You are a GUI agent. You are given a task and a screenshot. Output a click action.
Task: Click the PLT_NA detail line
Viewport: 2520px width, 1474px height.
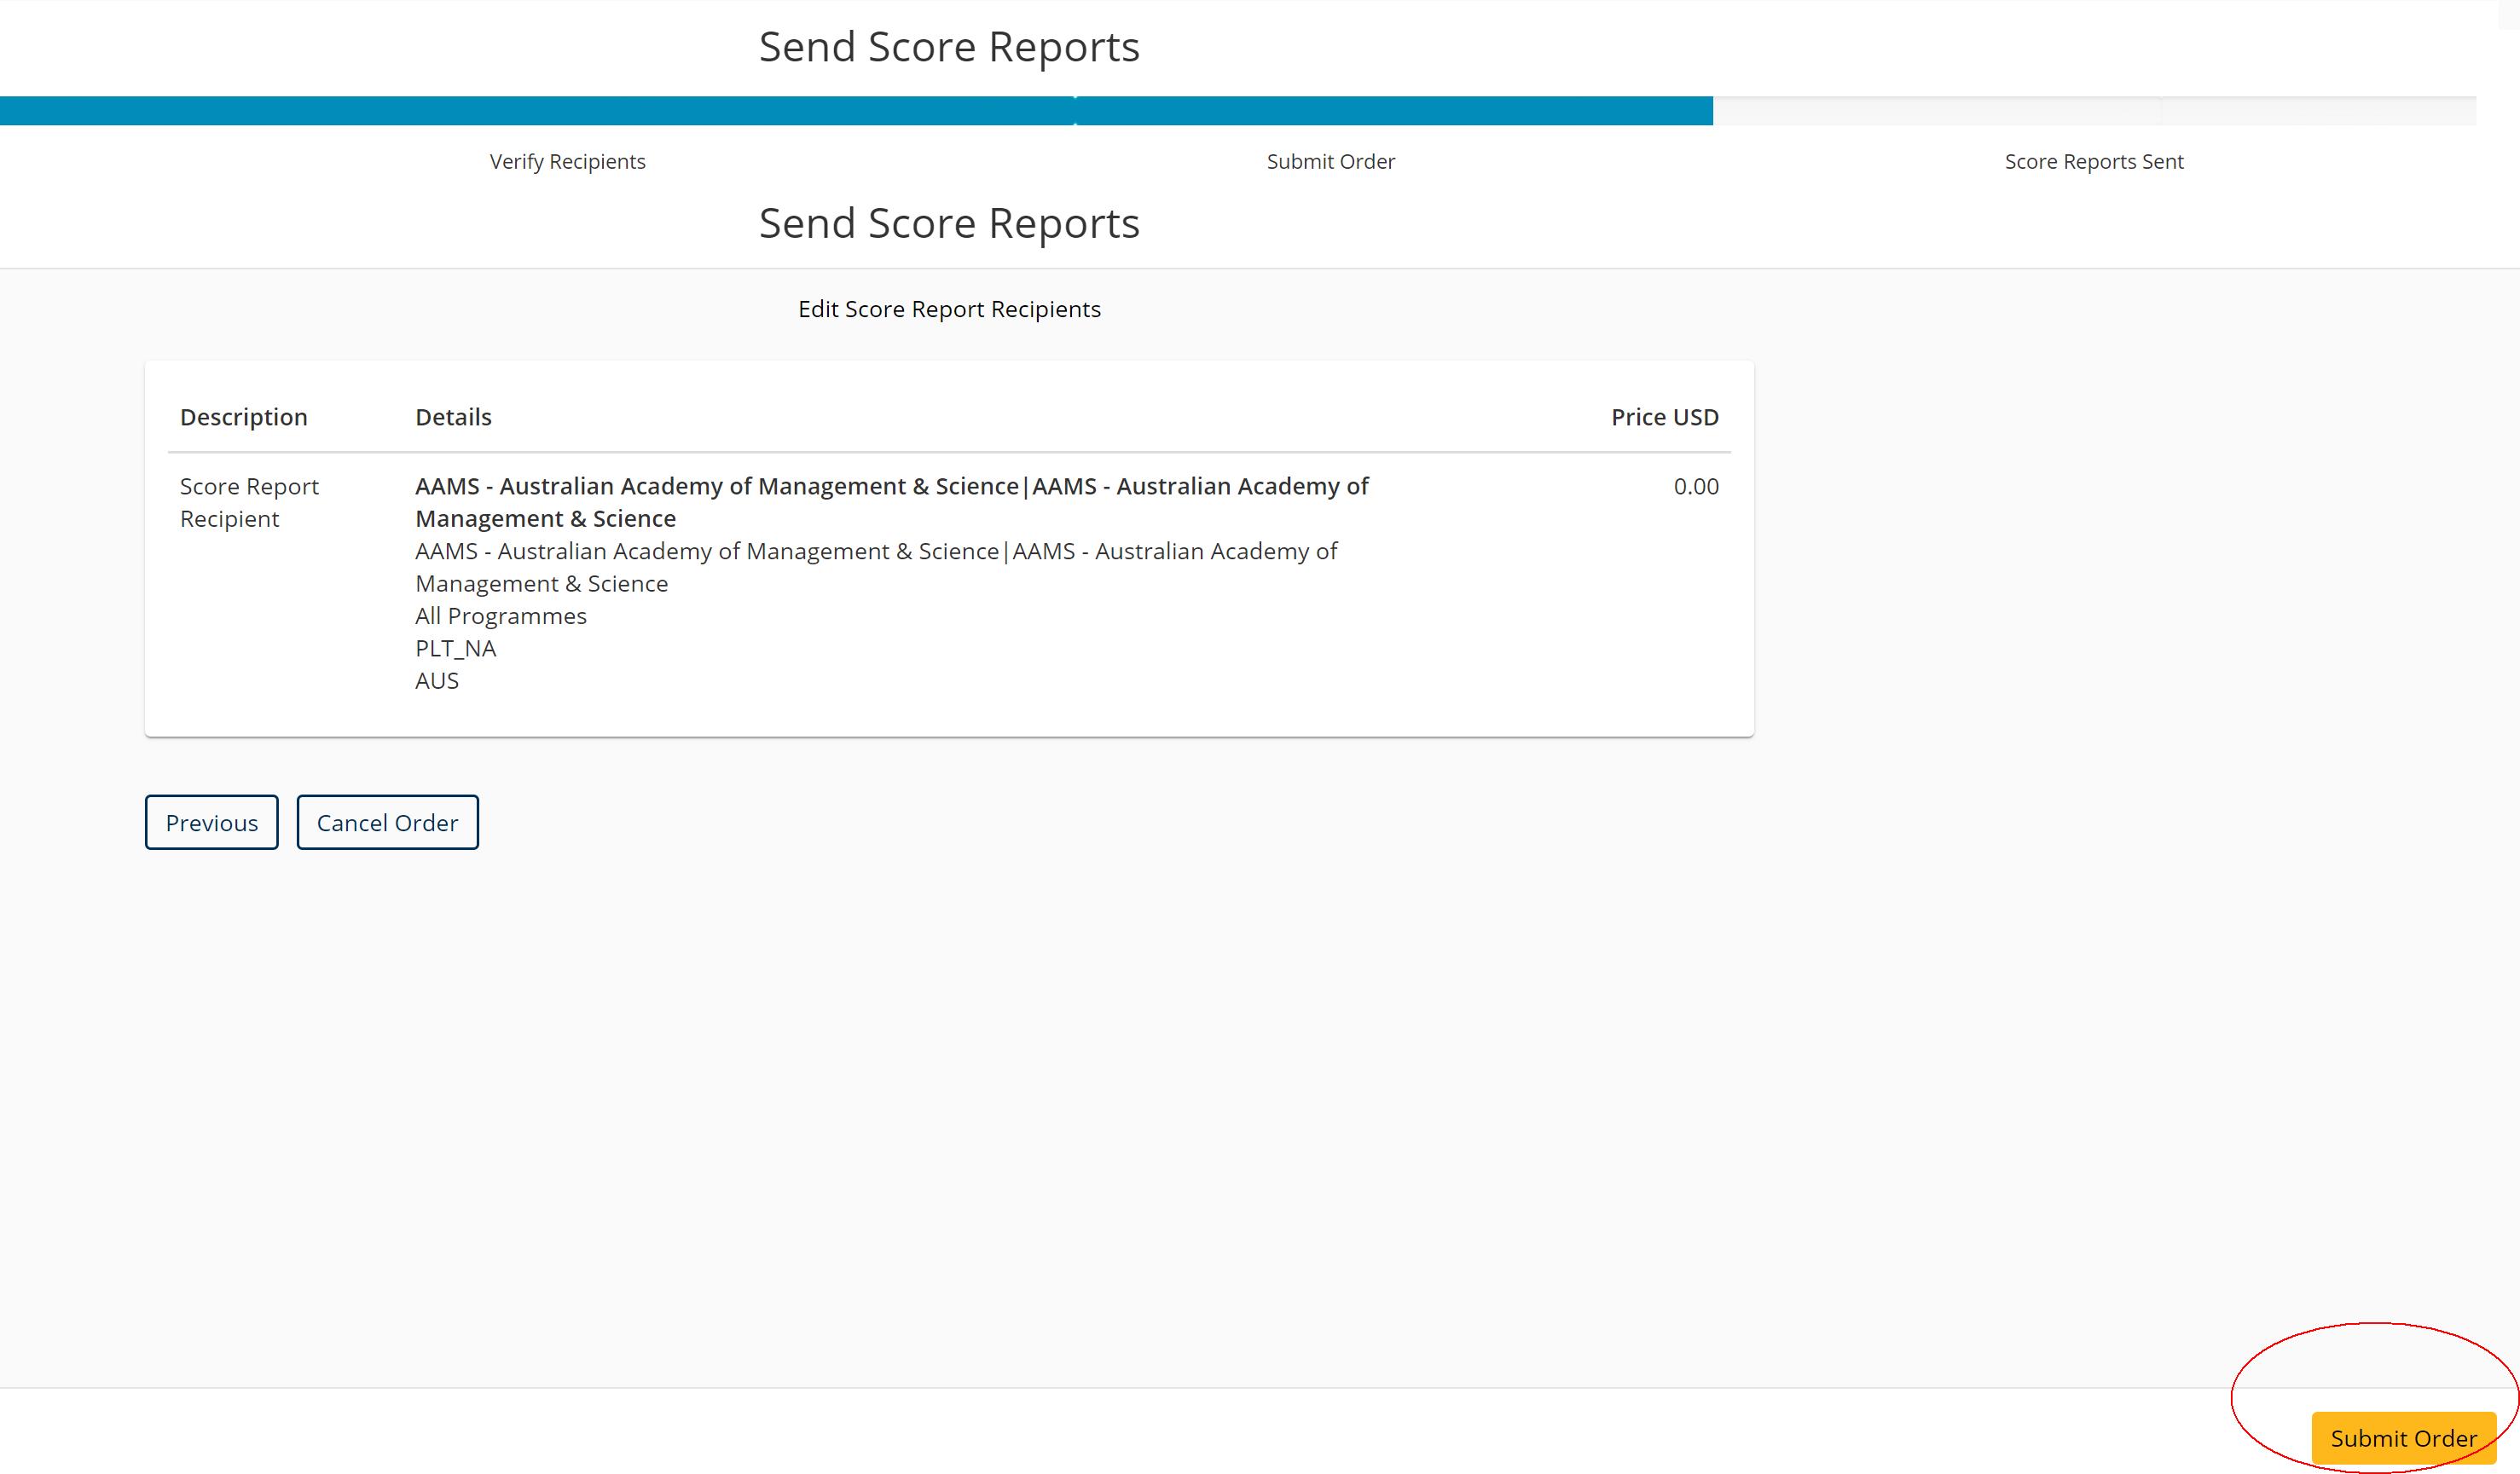coord(455,648)
